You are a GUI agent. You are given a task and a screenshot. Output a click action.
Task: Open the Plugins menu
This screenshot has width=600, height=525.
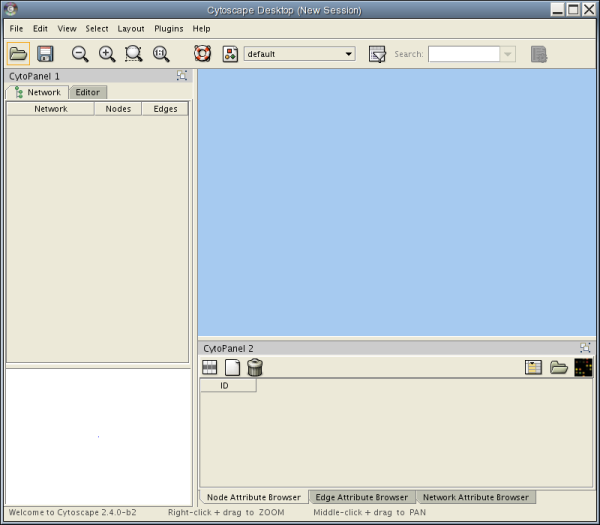pyautogui.click(x=168, y=29)
